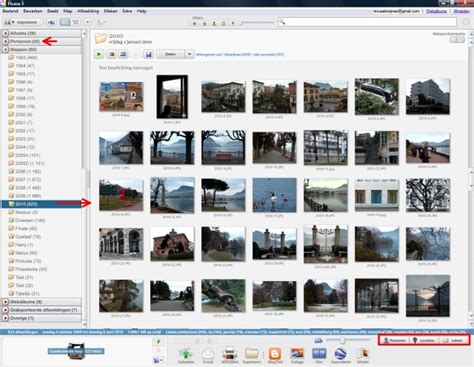Click the Geocoderen Google Earth globe icon
Viewport: 474px width, 367px height.
pyautogui.click(x=340, y=353)
